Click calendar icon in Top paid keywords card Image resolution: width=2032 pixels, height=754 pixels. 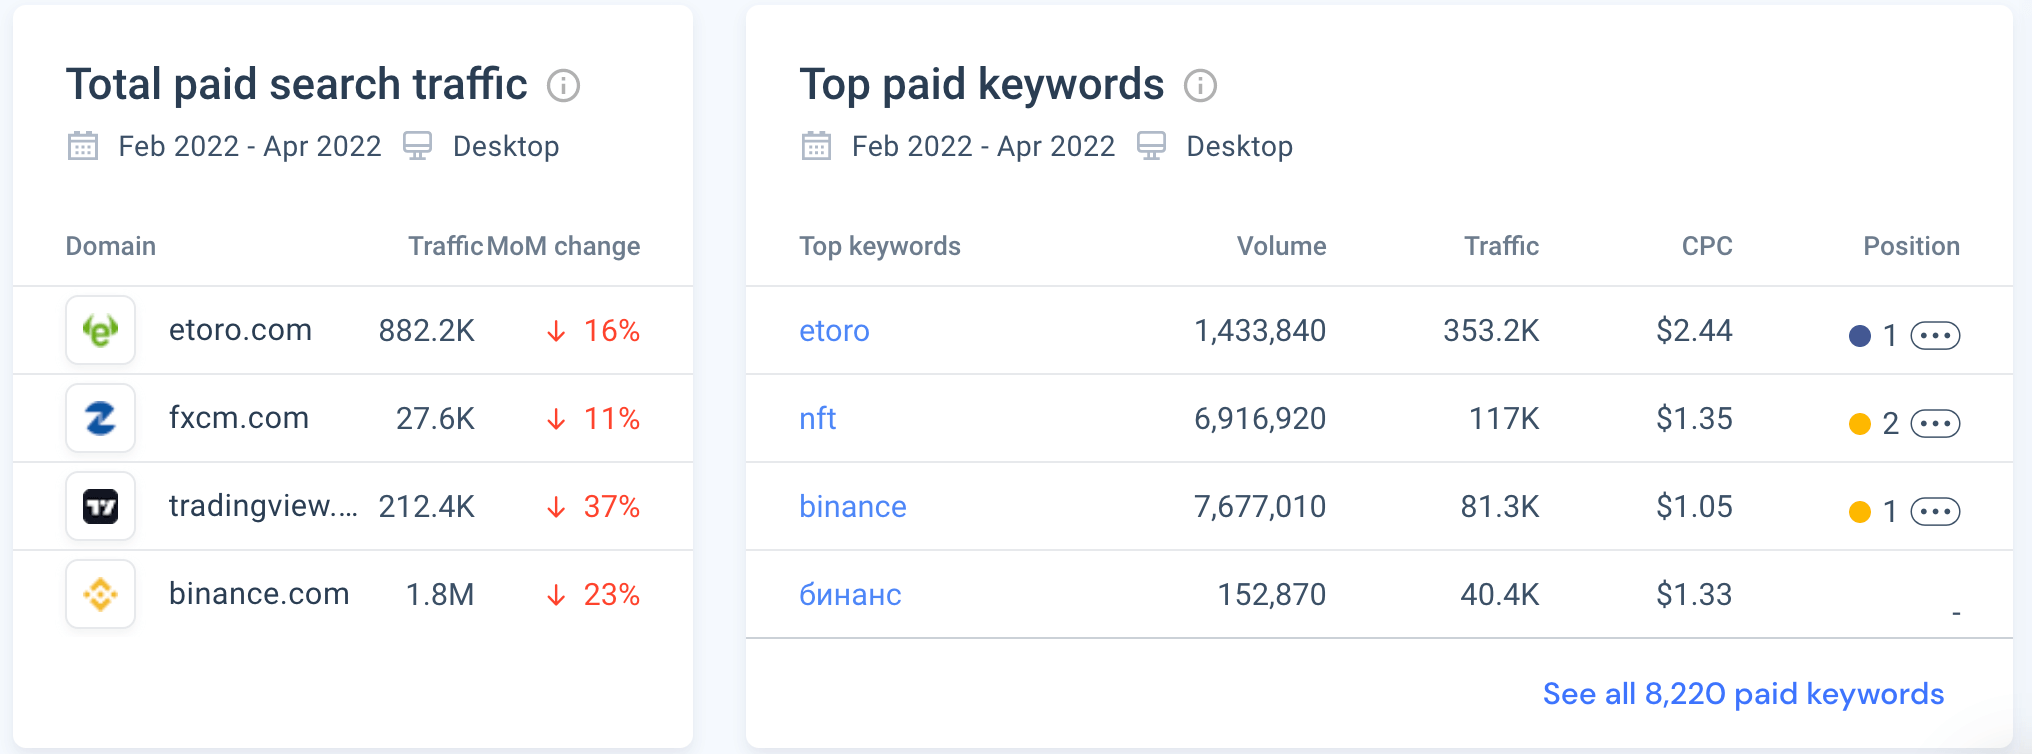coord(816,146)
